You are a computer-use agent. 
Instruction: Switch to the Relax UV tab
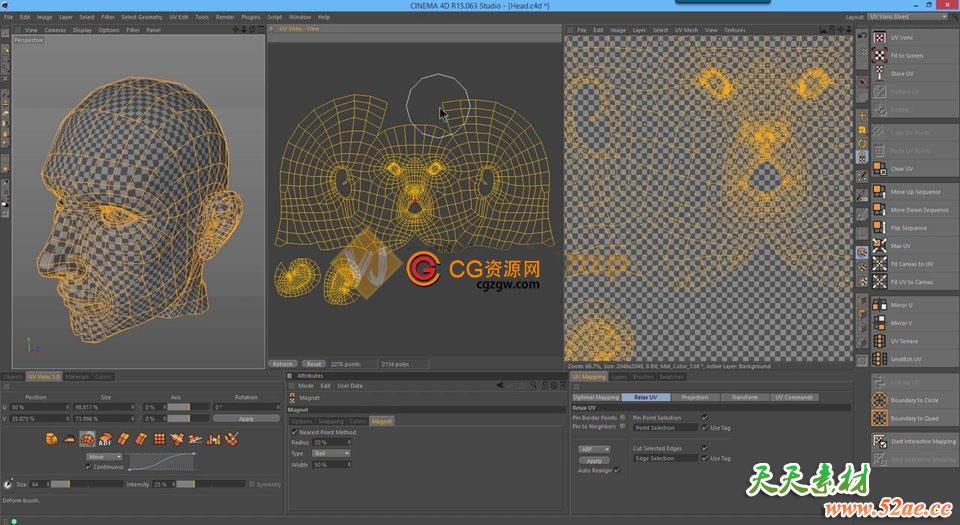(x=646, y=397)
